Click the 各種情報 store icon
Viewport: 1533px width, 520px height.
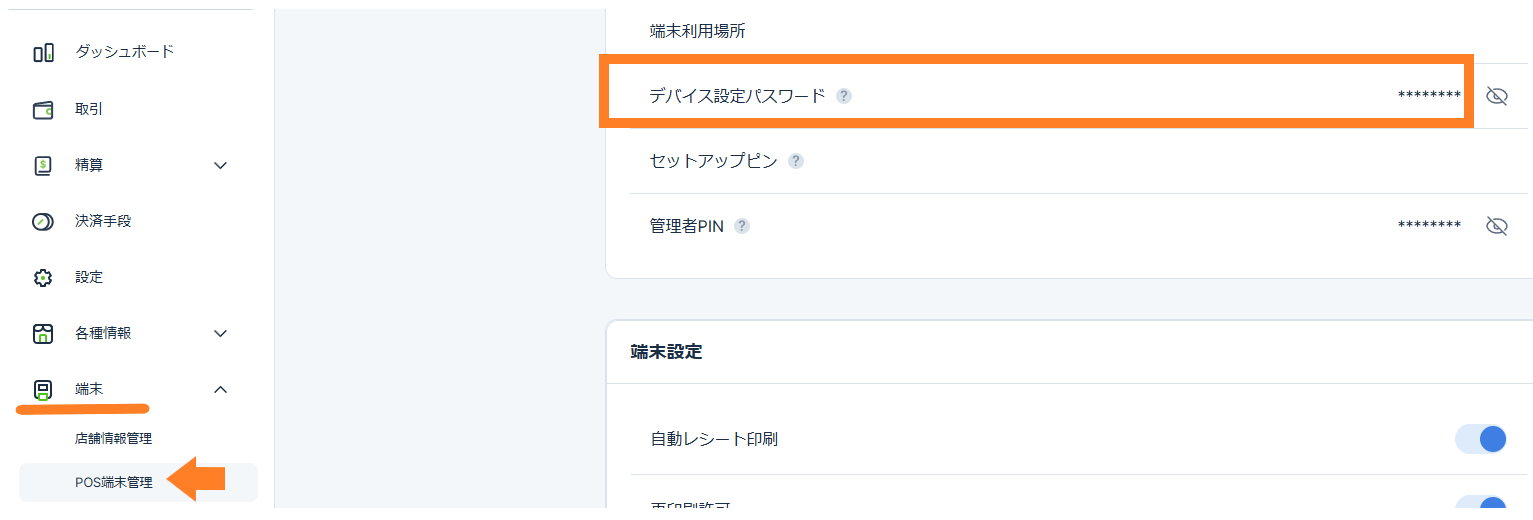(43, 334)
